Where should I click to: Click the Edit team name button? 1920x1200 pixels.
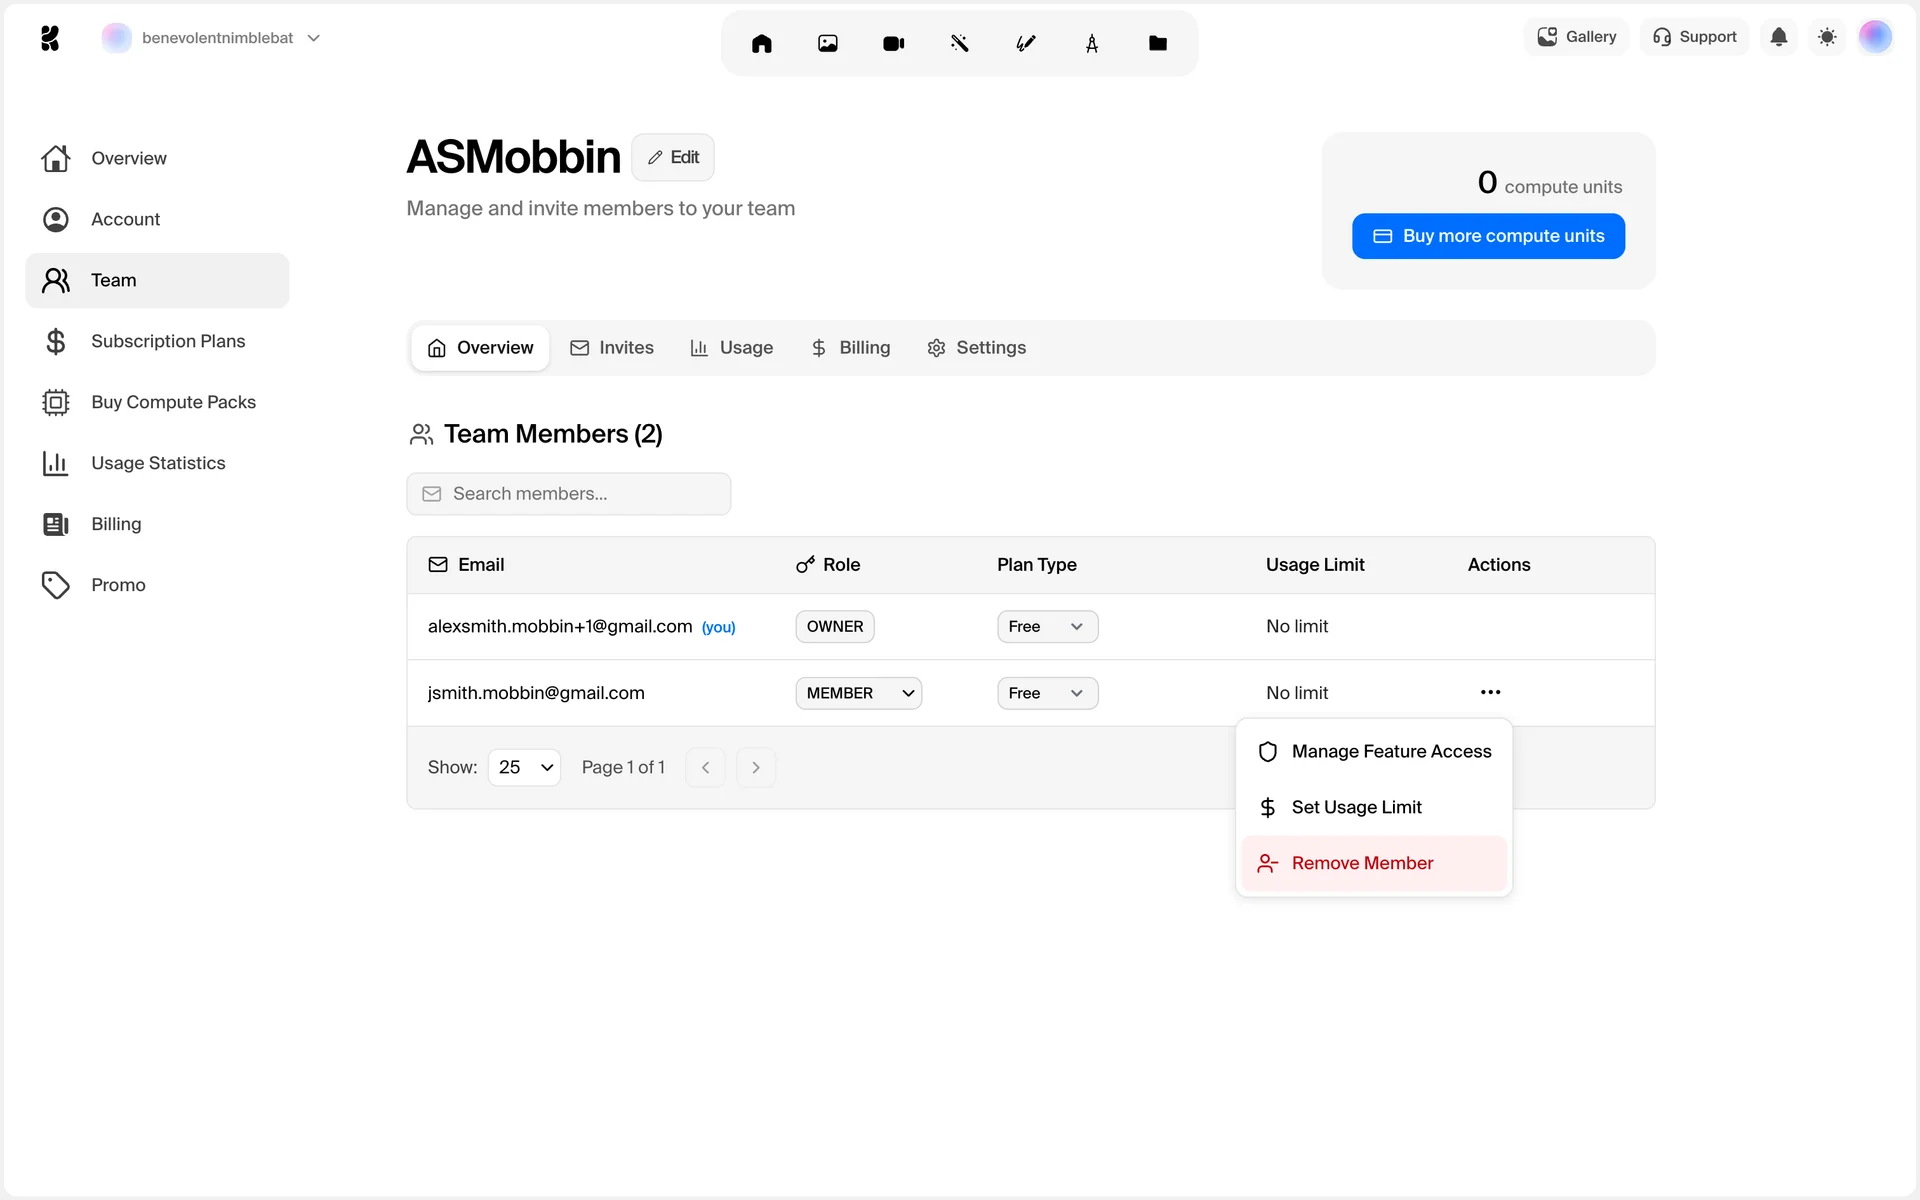tap(673, 157)
